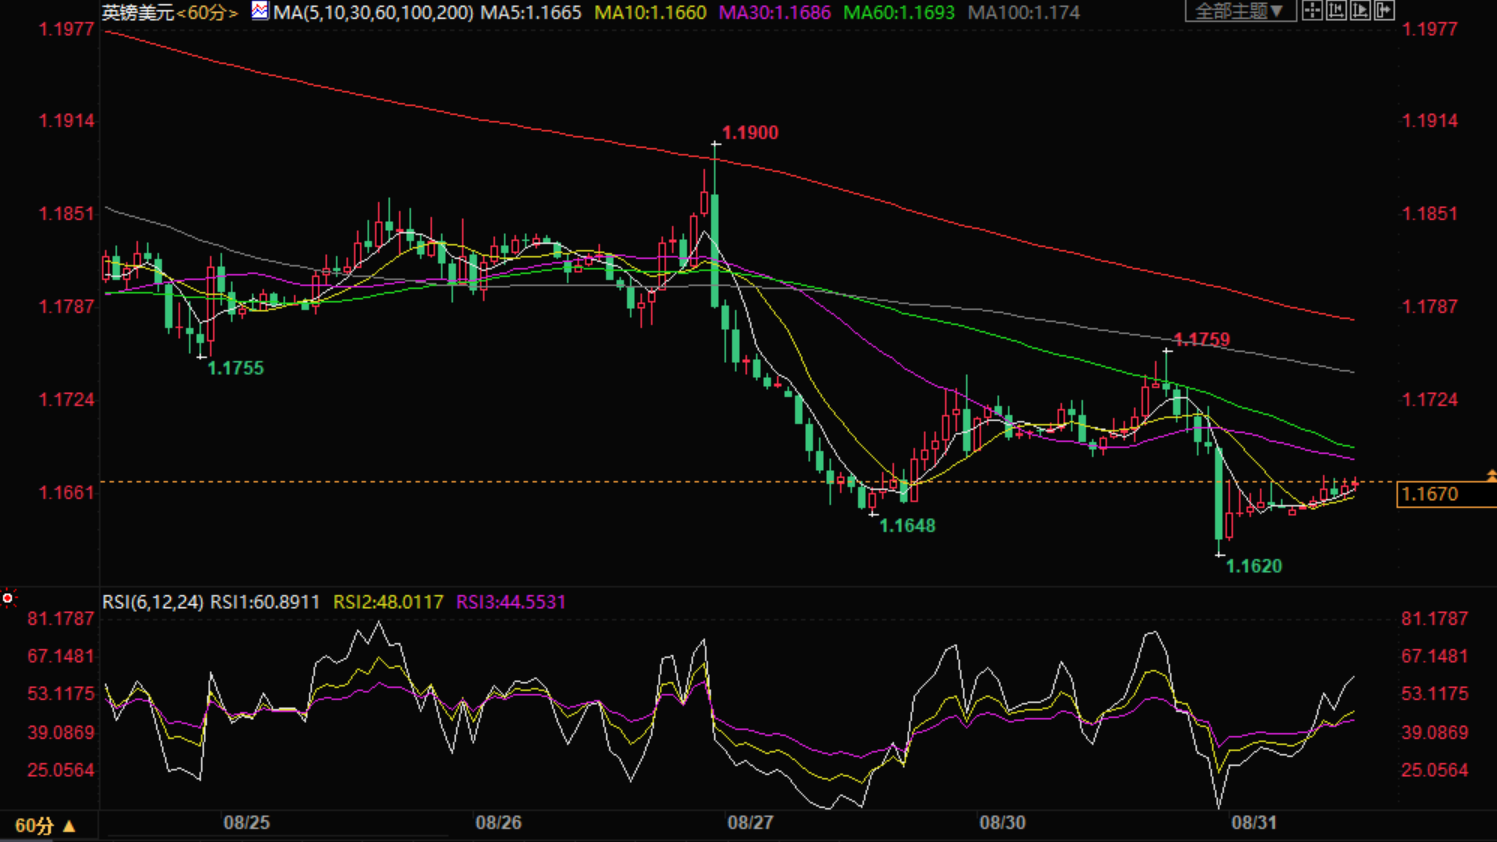Image resolution: width=1497 pixels, height=842 pixels.
Task: Open the 全部主题 dropdown
Action: click(1240, 11)
